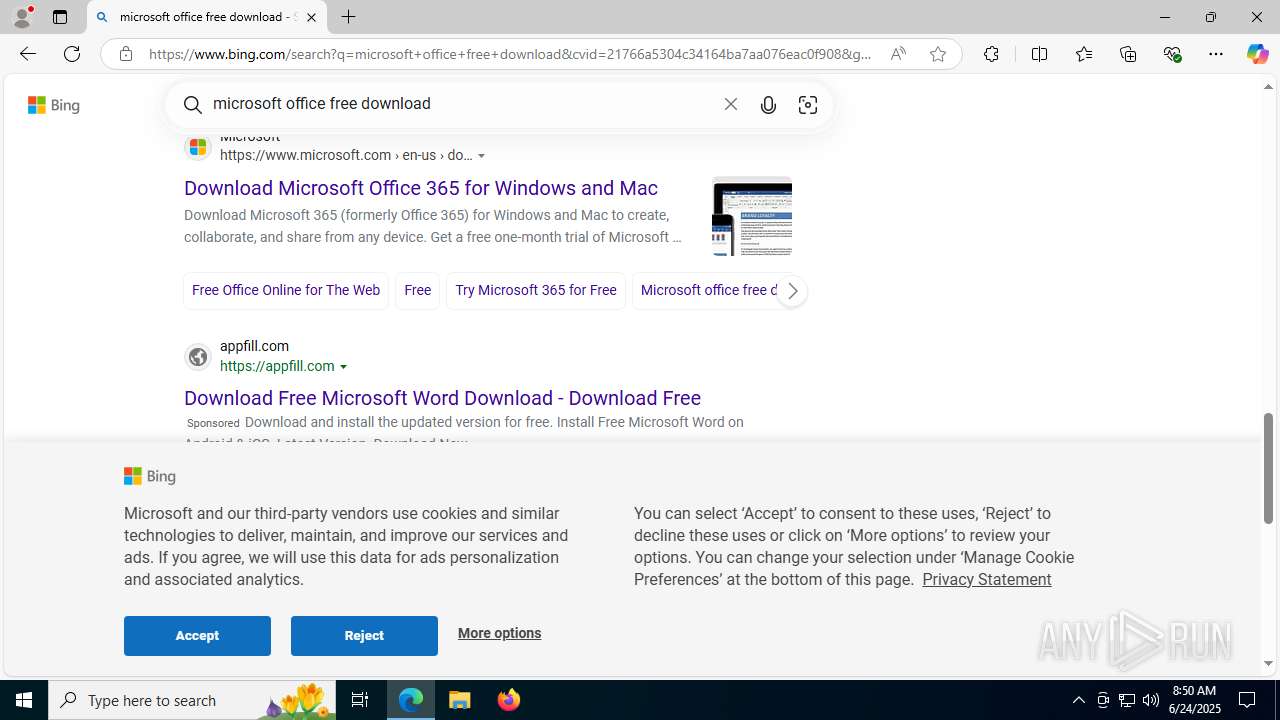Viewport: 1280px width, 720px height.
Task: Show more chips with right arrow
Action: click(x=792, y=291)
